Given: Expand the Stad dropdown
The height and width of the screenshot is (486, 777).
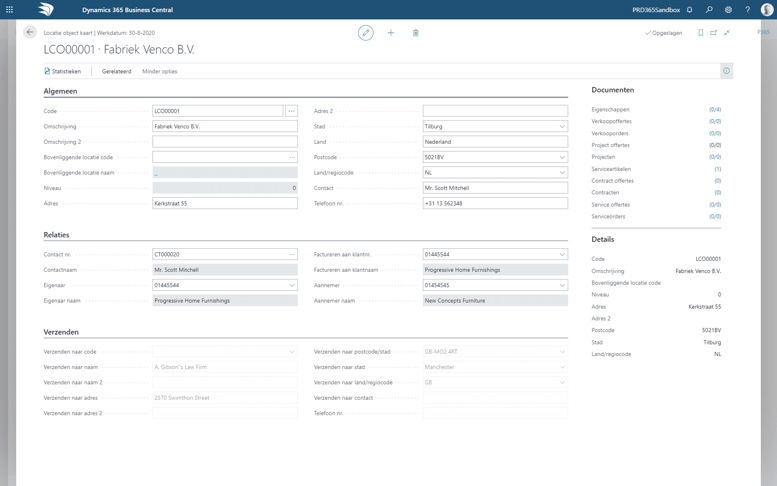Looking at the screenshot, I should 562,126.
